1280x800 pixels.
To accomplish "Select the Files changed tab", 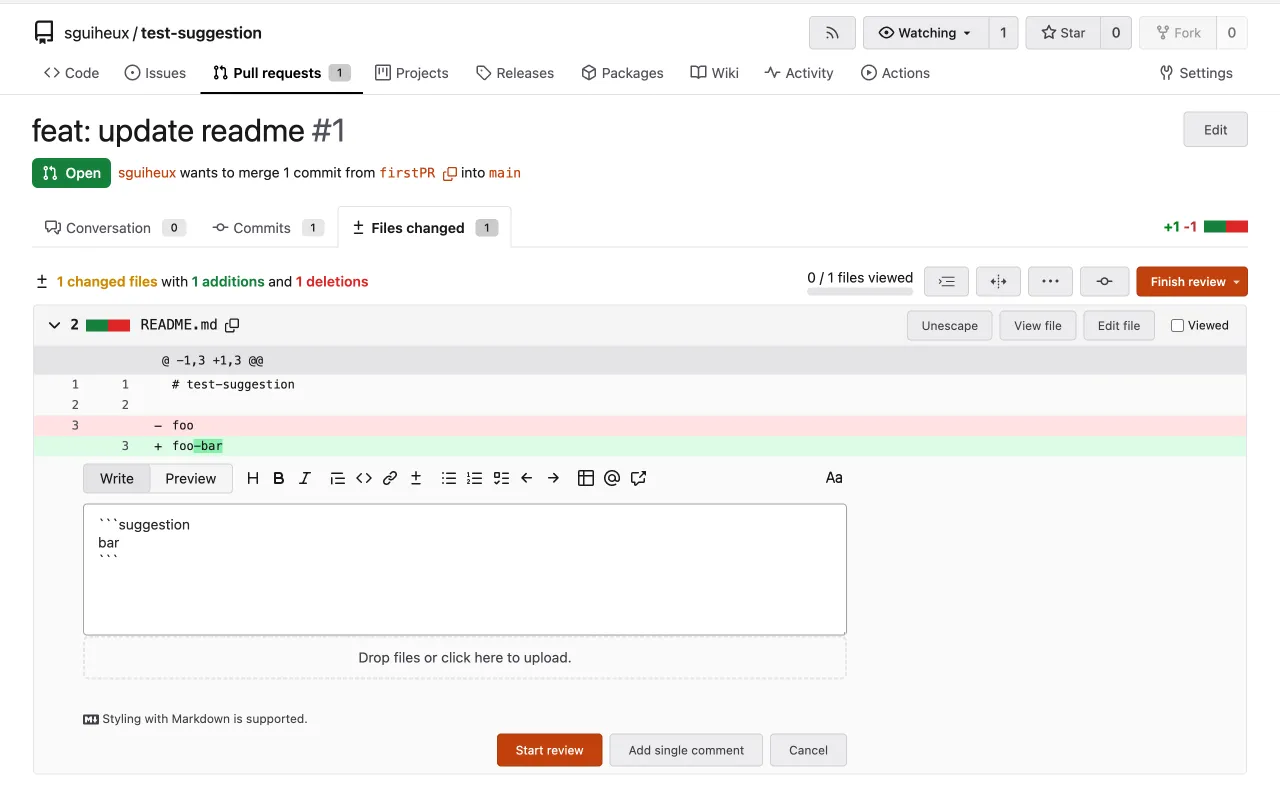I will tap(424, 228).
